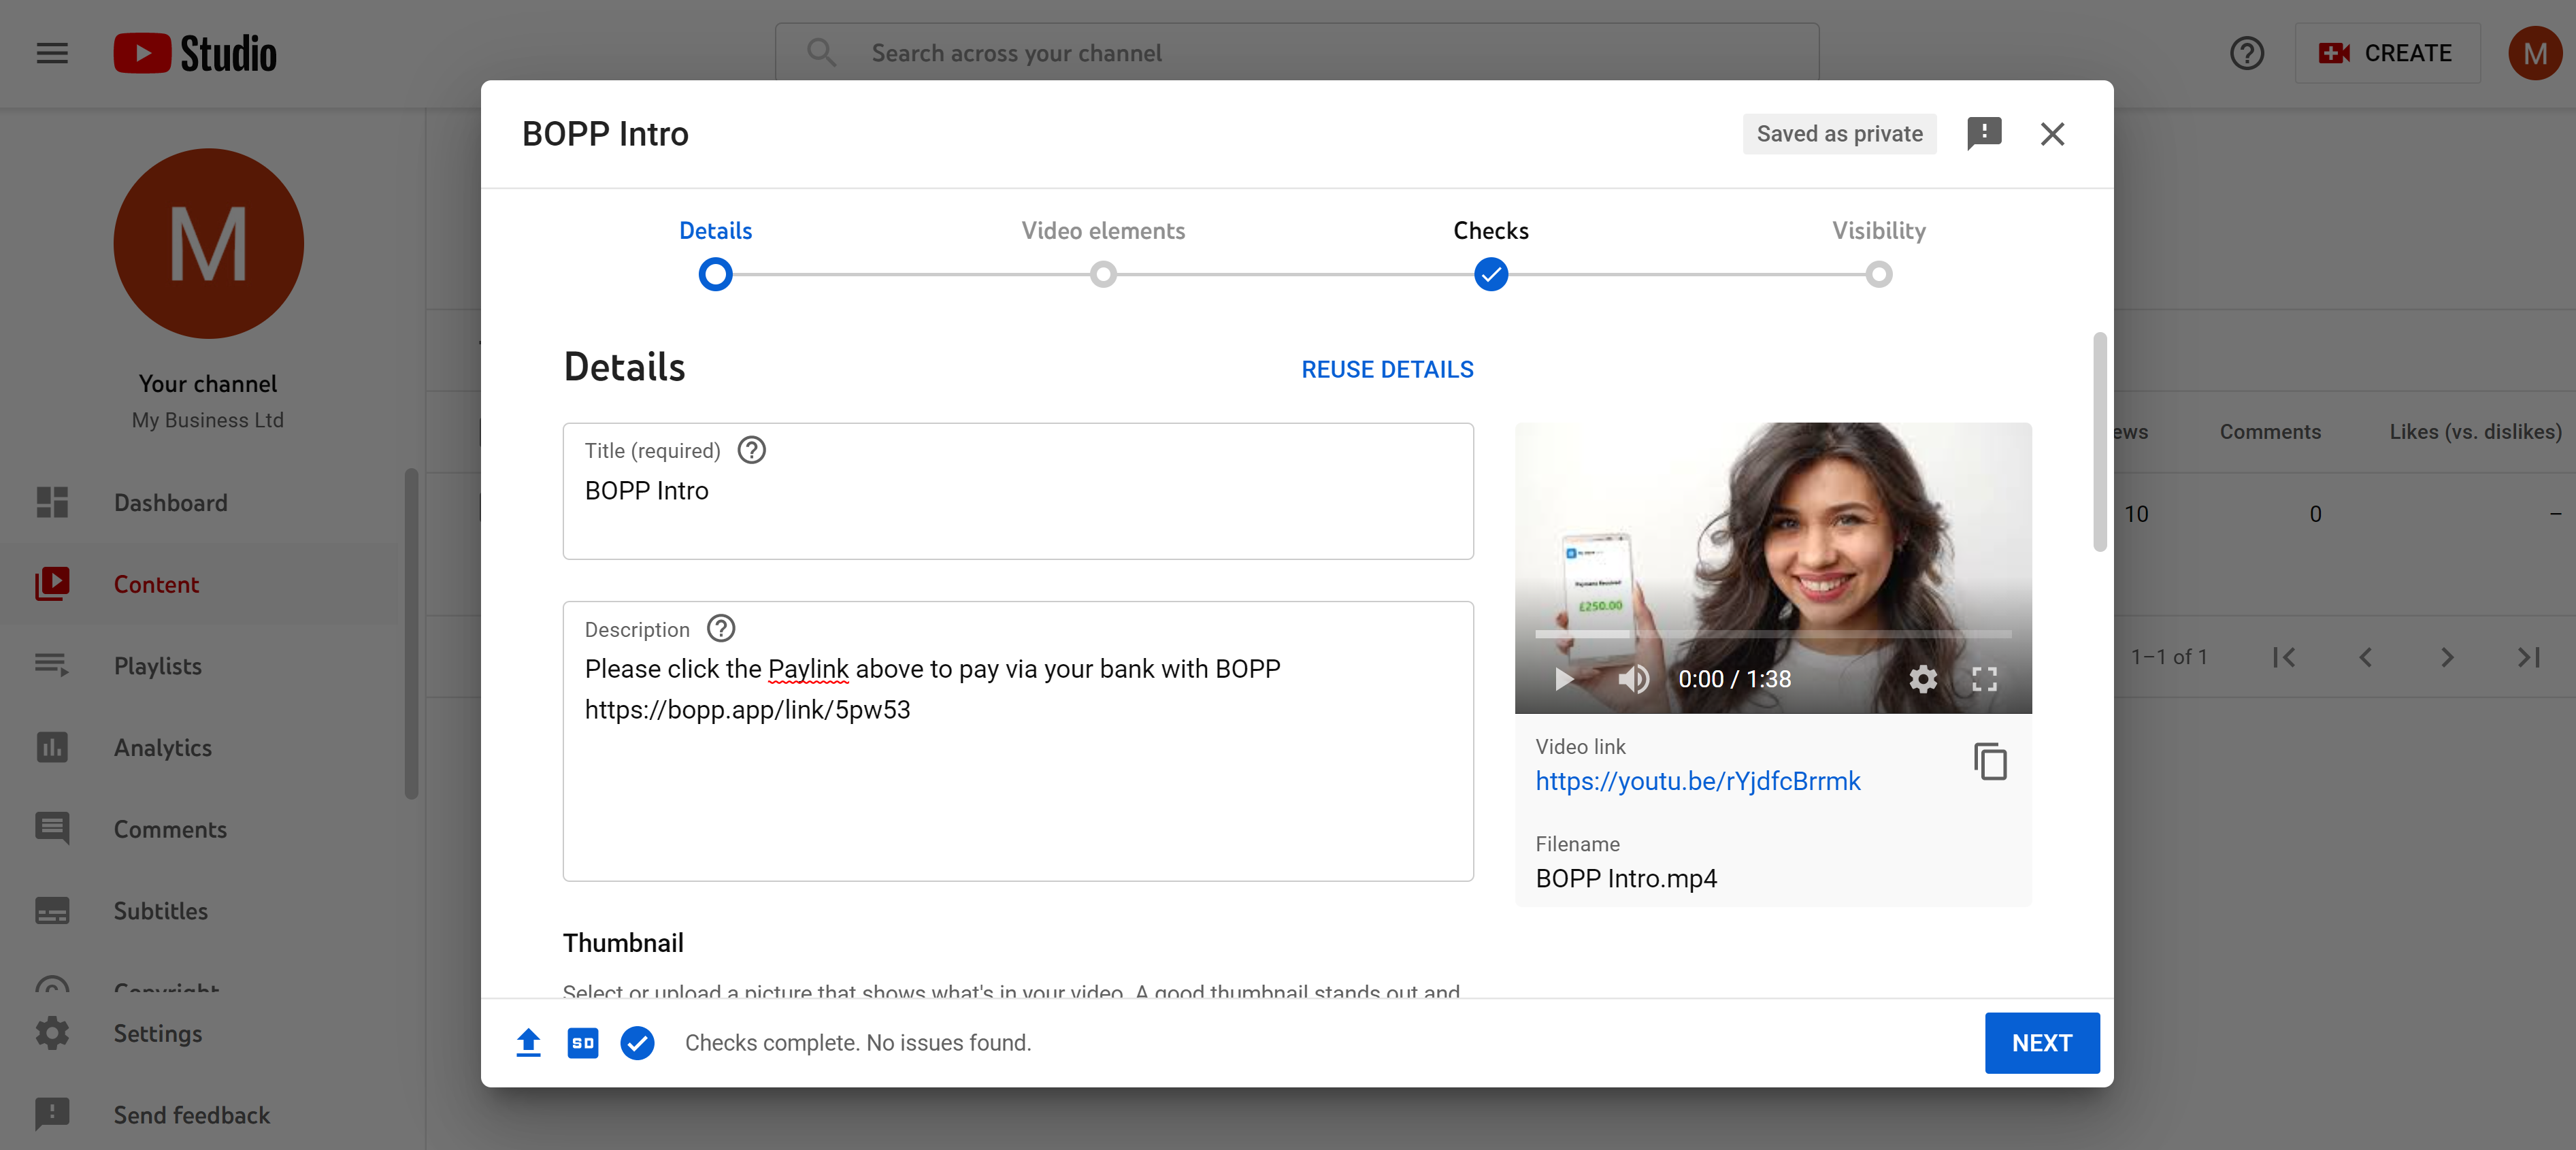Go to last page of content table
The width and height of the screenshot is (2576, 1150).
2528,657
